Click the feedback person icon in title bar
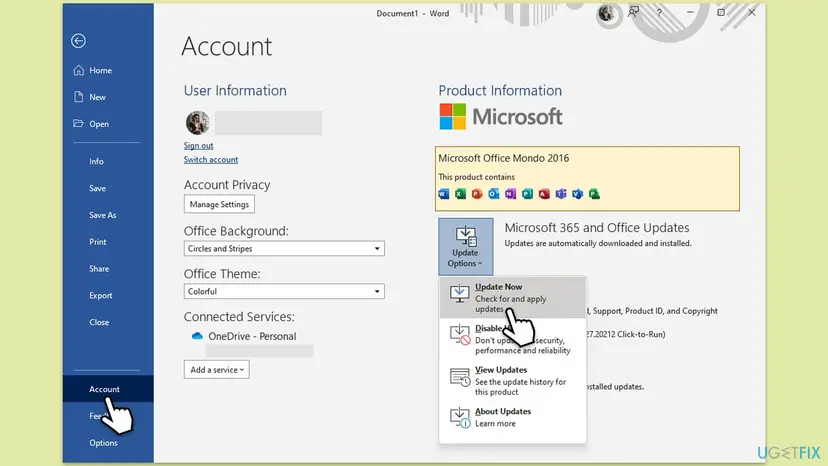 [x=634, y=12]
